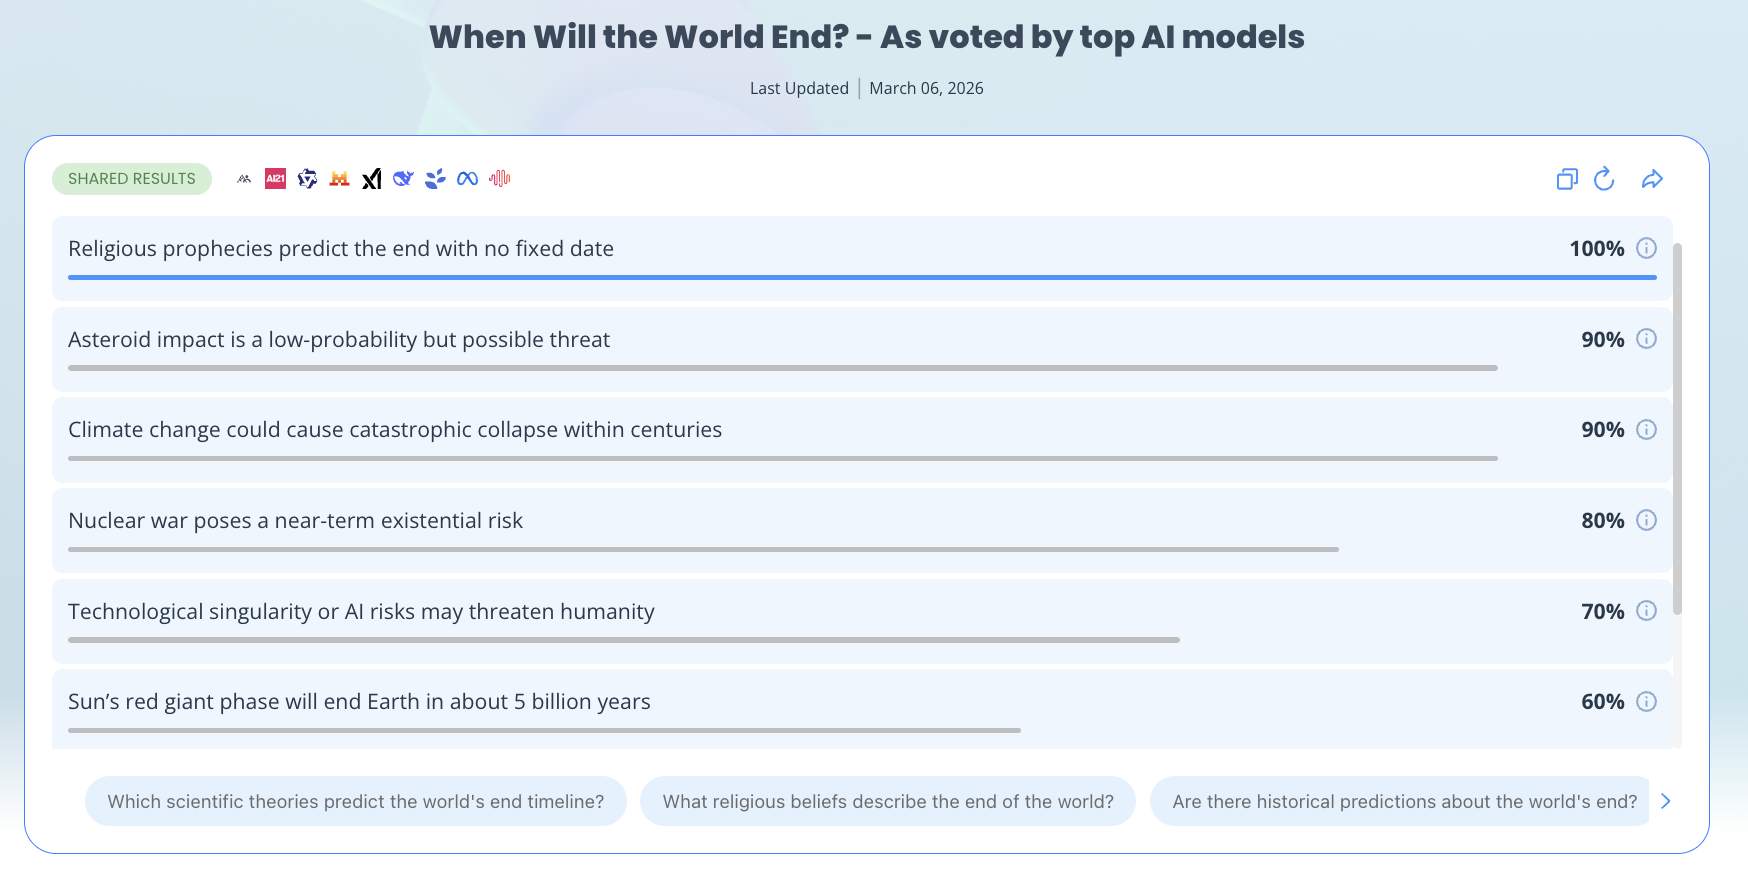Share results using the arrow icon

click(x=1652, y=179)
